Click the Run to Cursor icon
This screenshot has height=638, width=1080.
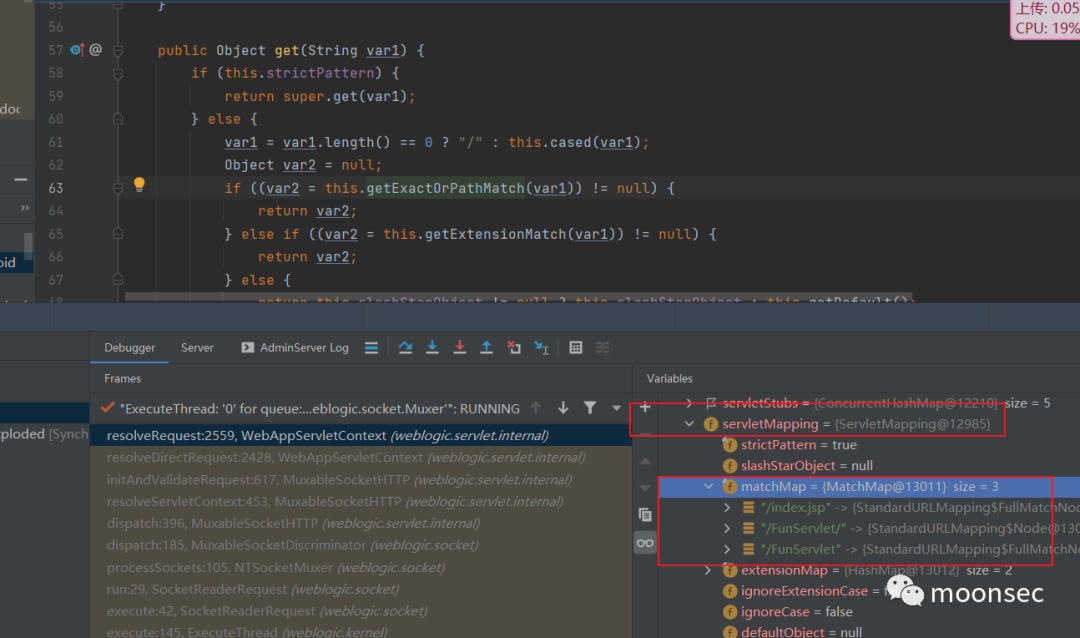tap(541, 348)
